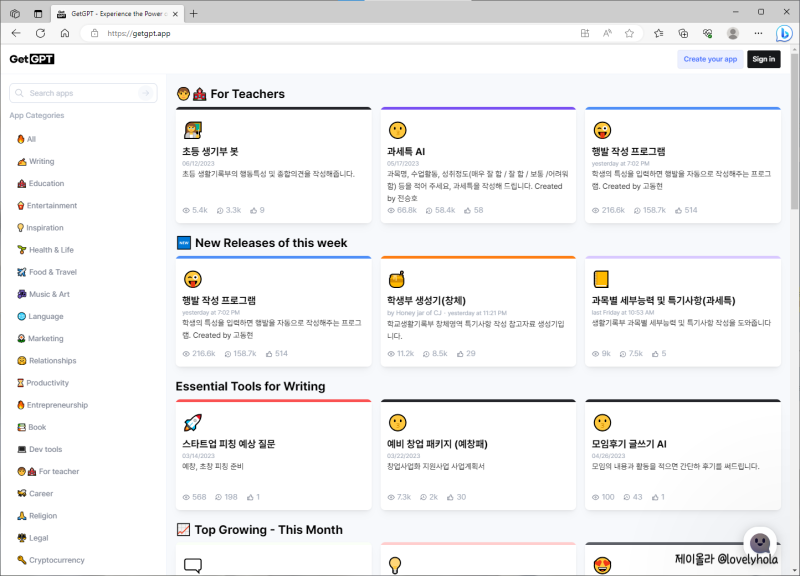Viewport: 800px width, 576px height.
Task: Open 행발 작성 프로그램 in For Teachers
Action: click(x=628, y=152)
